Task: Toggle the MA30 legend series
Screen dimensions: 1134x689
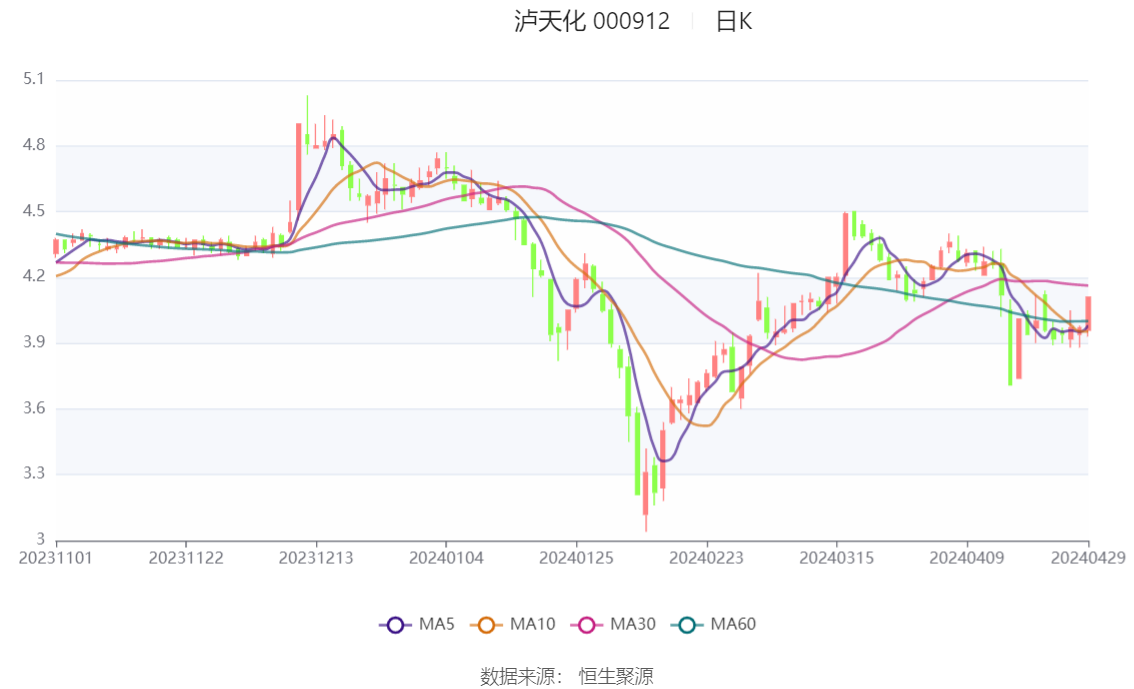Action: click(x=613, y=624)
